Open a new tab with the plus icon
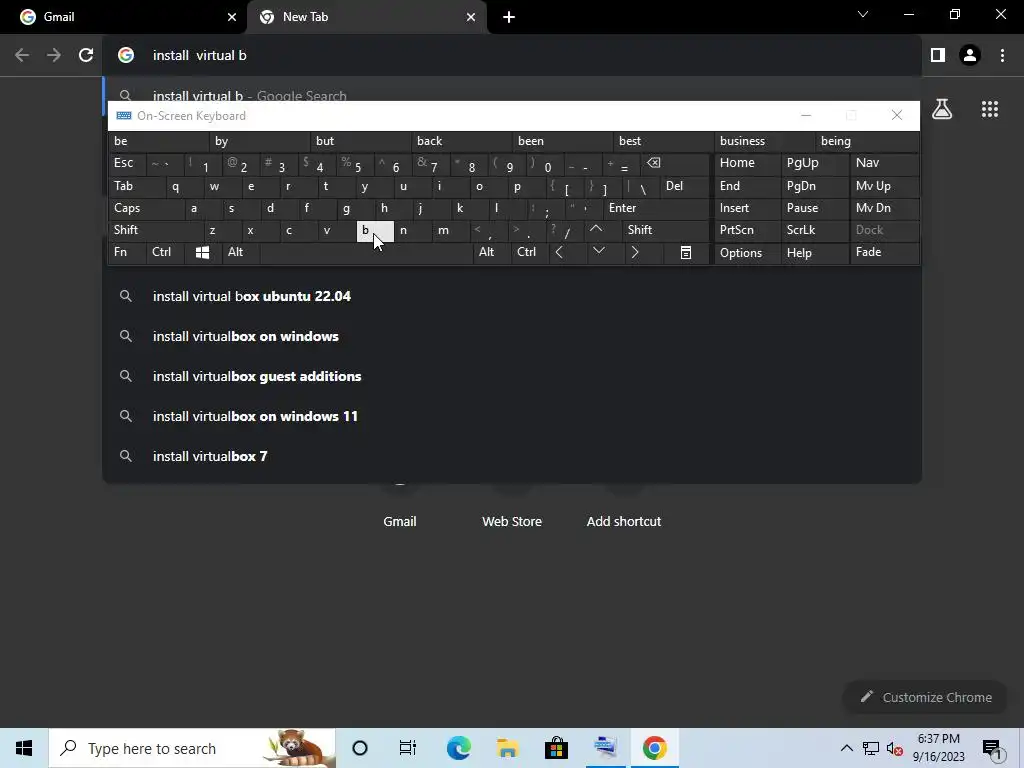 [509, 17]
